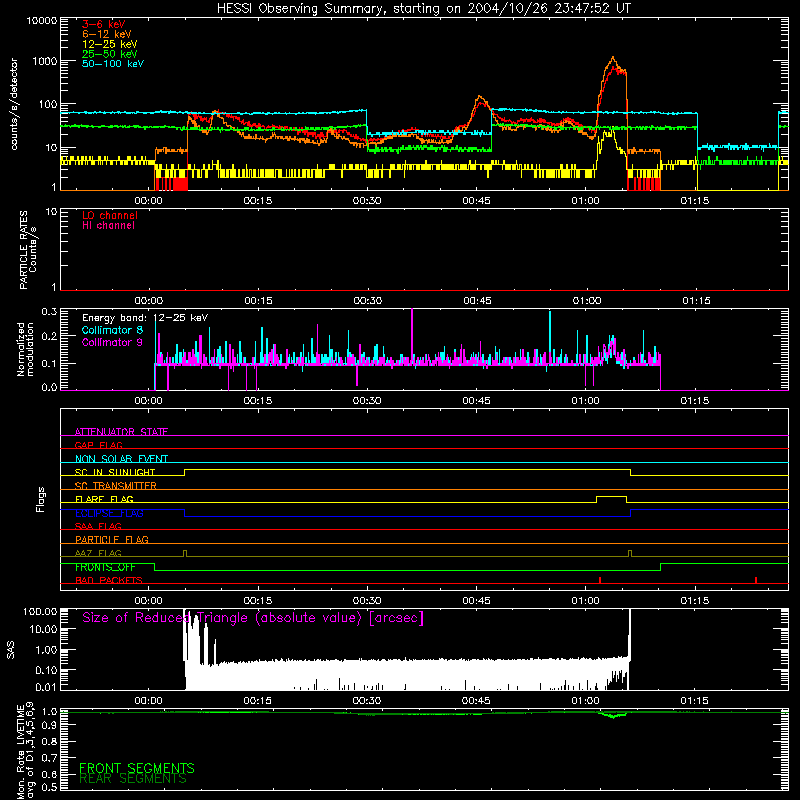Click the SC_TRANSMITTER flag label
The height and width of the screenshot is (800, 800).
[x=116, y=485]
